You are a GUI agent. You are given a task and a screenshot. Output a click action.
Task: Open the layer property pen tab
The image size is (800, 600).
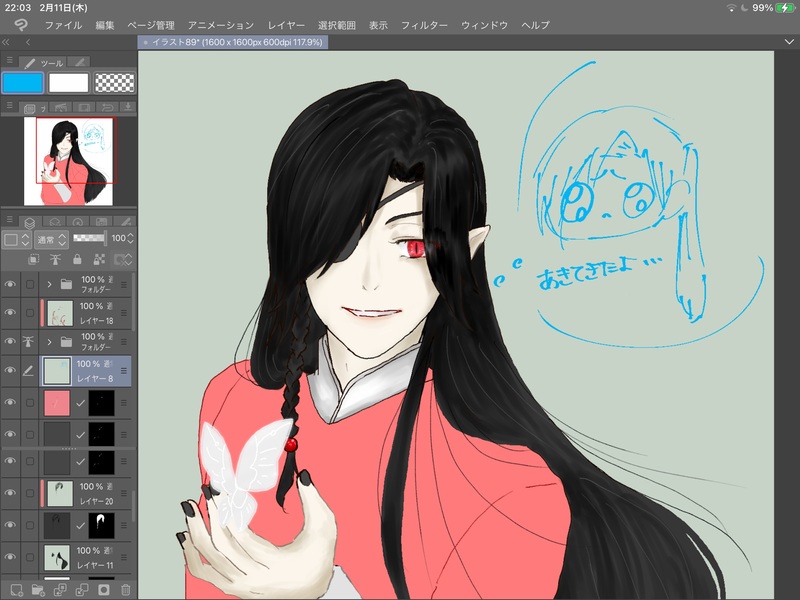125,222
